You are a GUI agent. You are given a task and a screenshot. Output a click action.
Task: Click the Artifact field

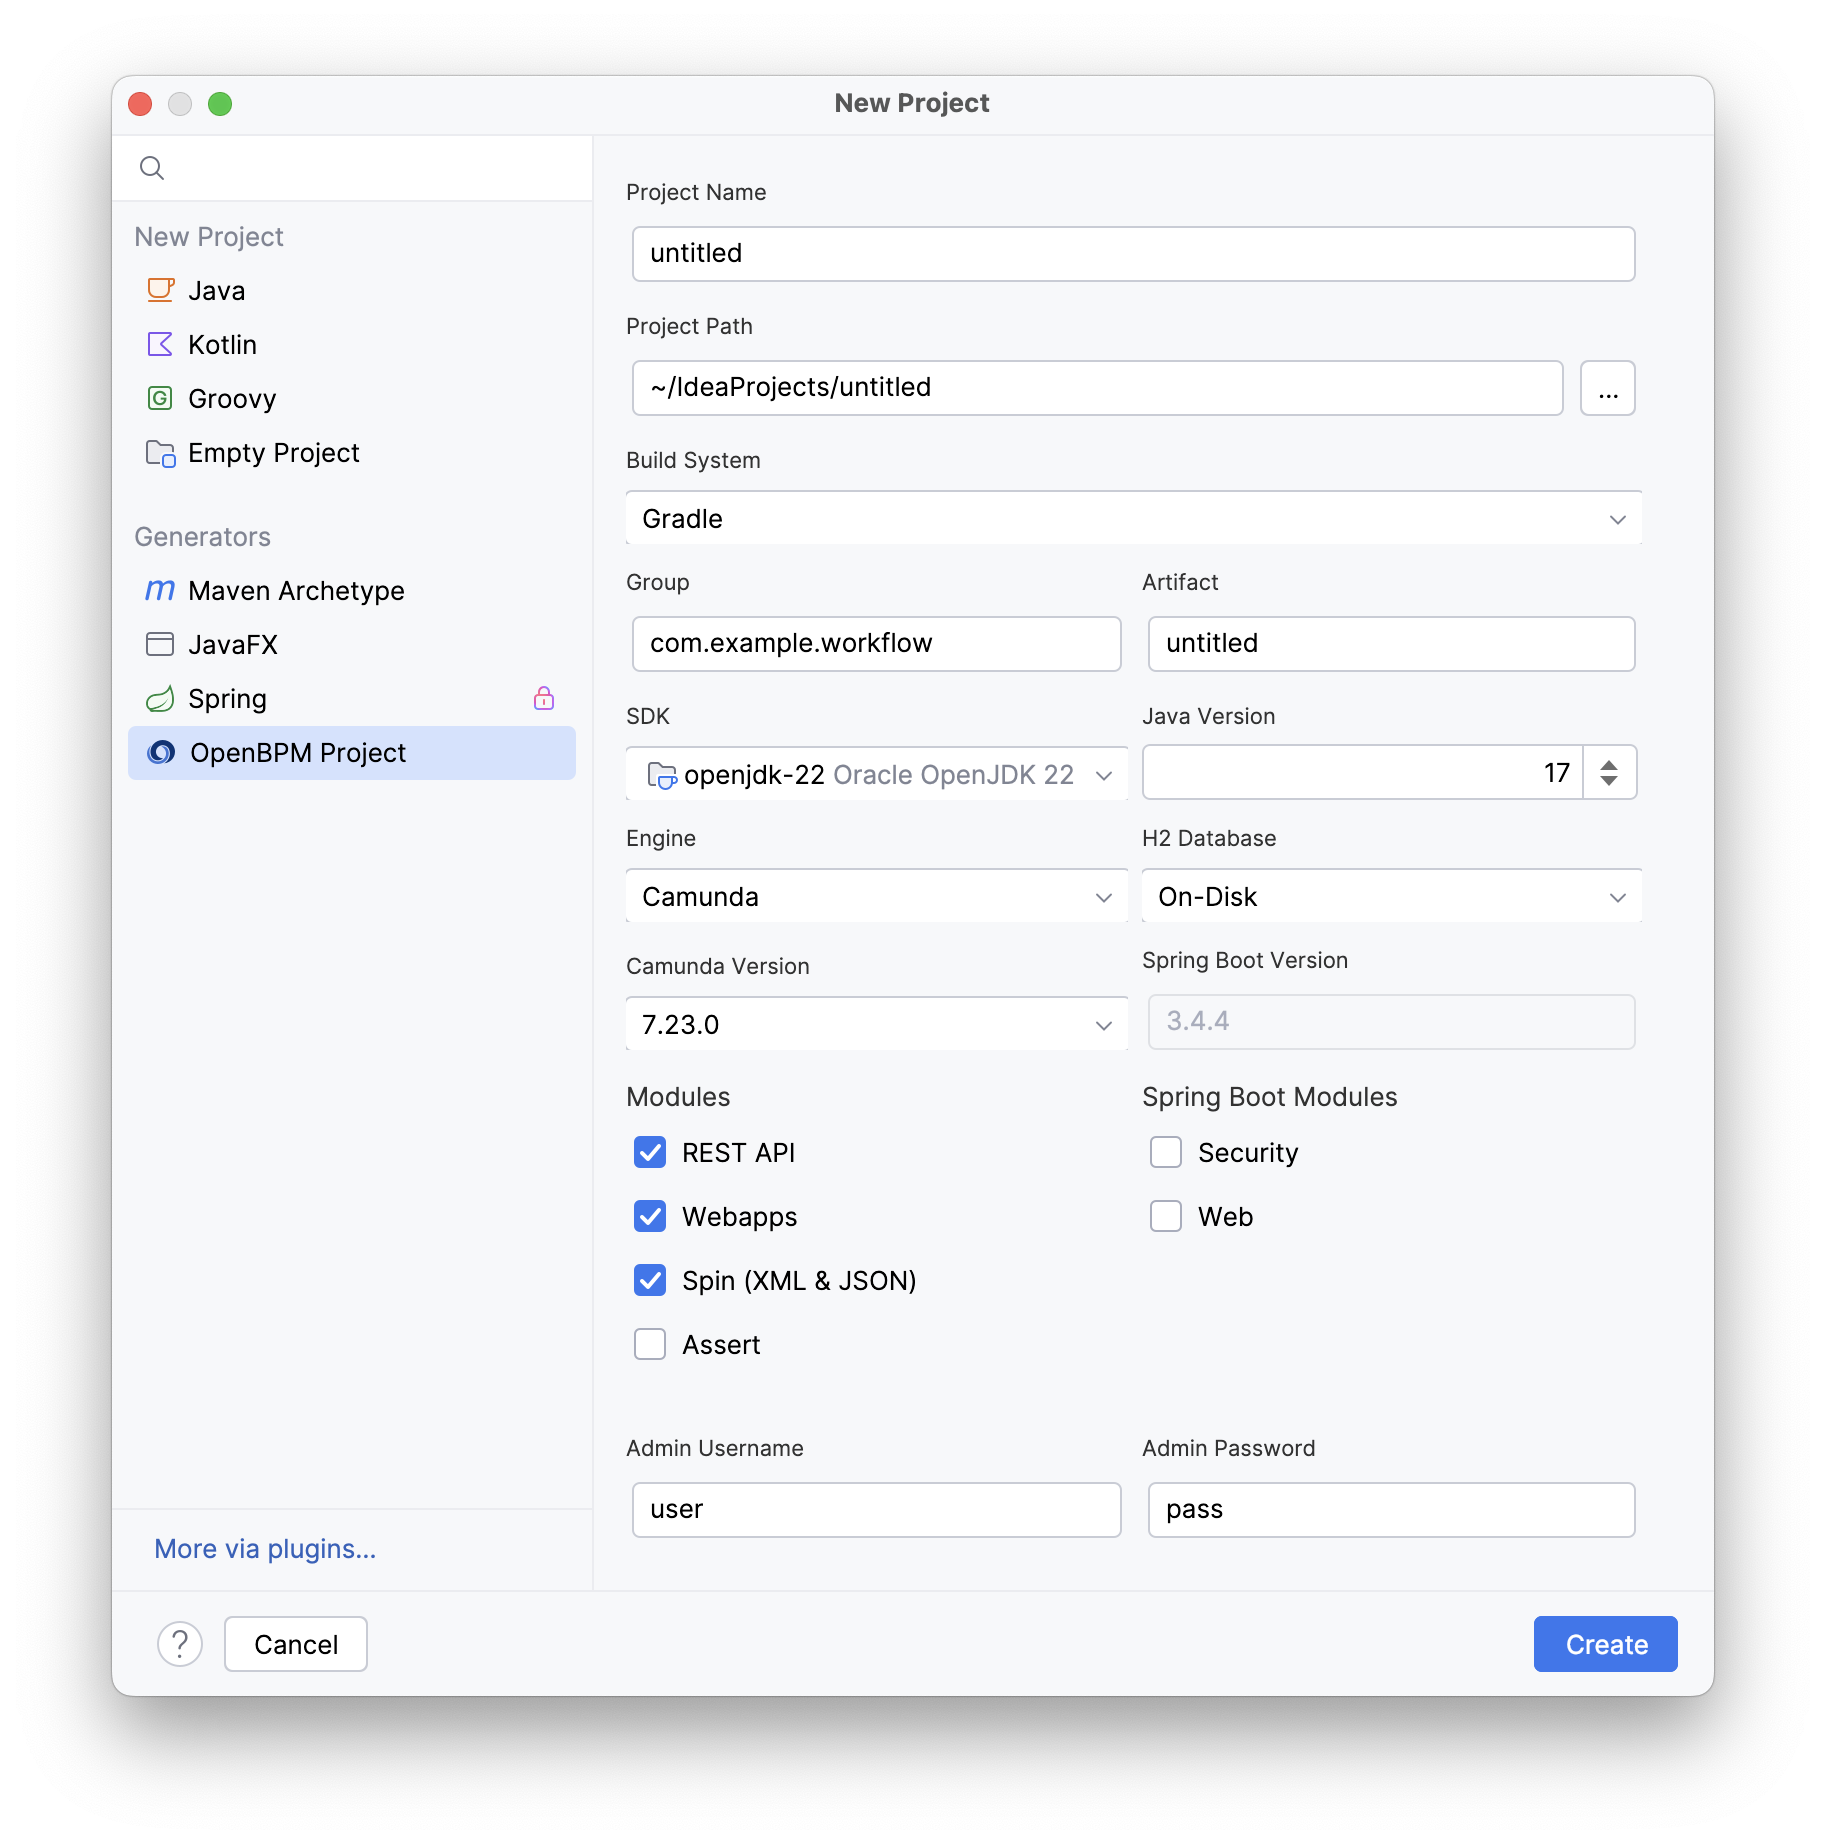1392,644
